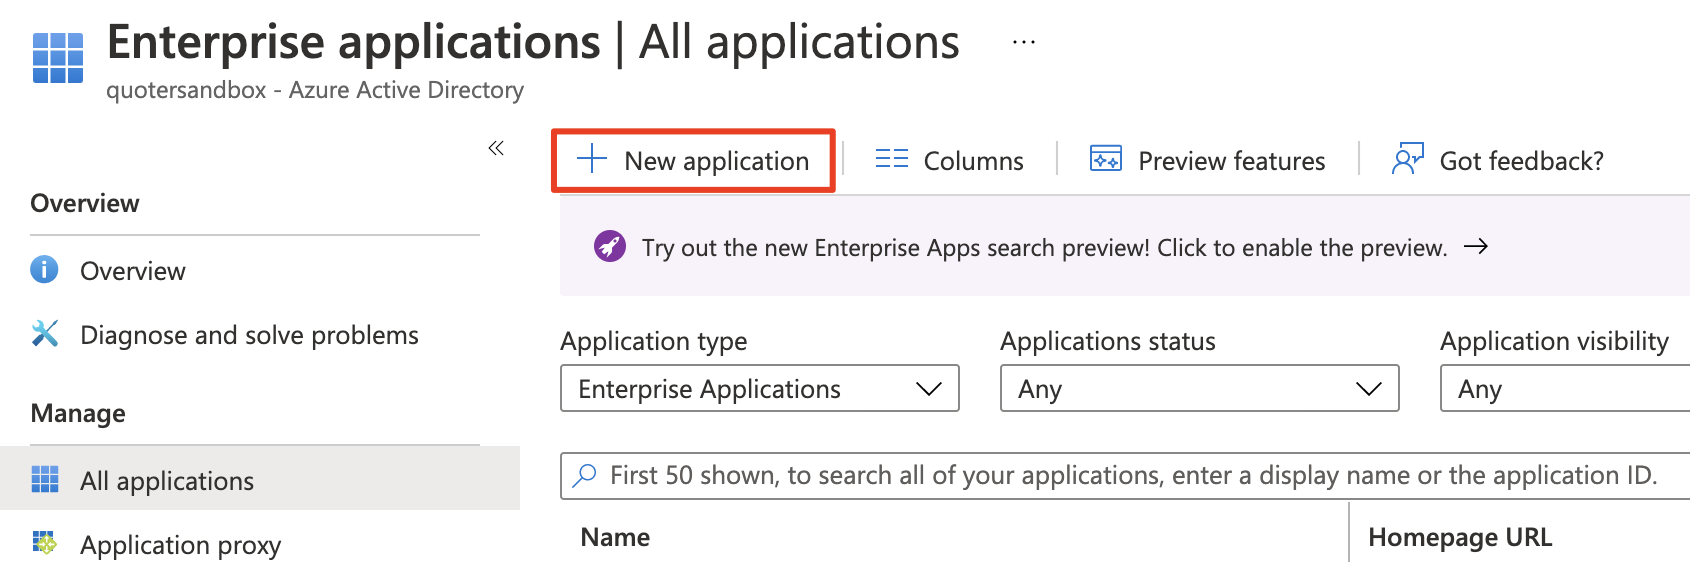Screen dimensions: 1690x562
Task: Click the Manage section heading
Action: tap(78, 413)
